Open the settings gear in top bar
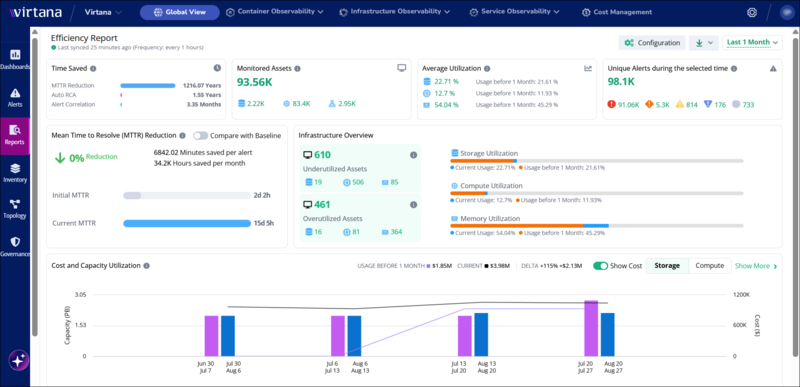This screenshot has height=387, width=800. click(752, 13)
